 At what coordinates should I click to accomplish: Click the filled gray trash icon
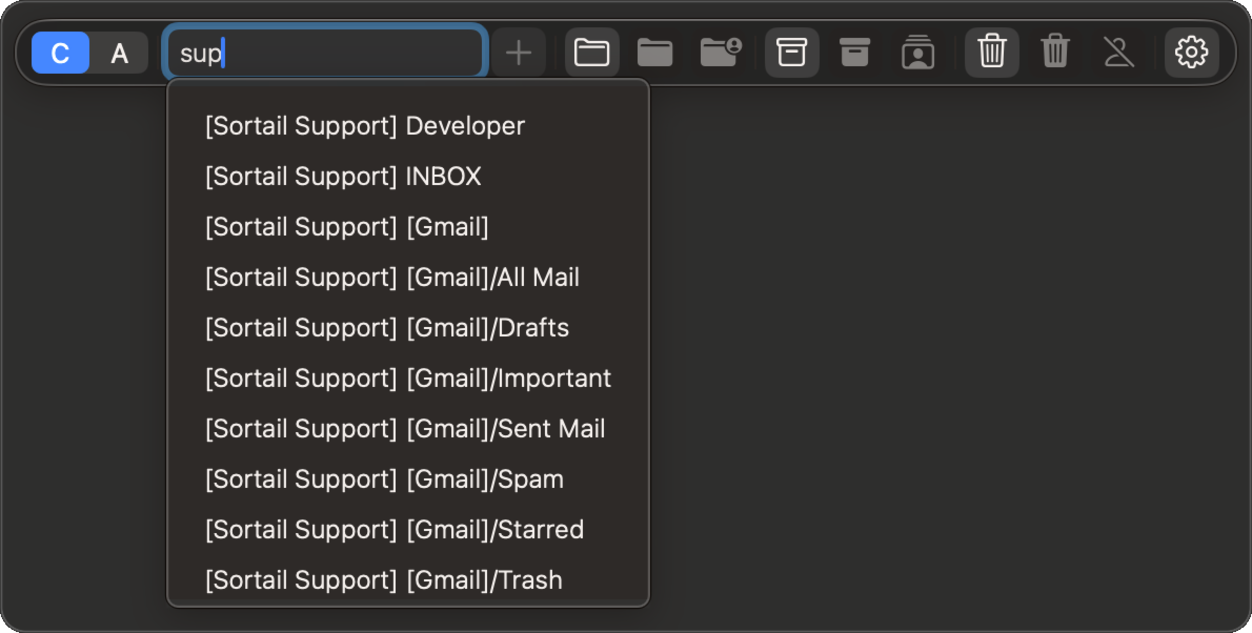(x=1055, y=52)
